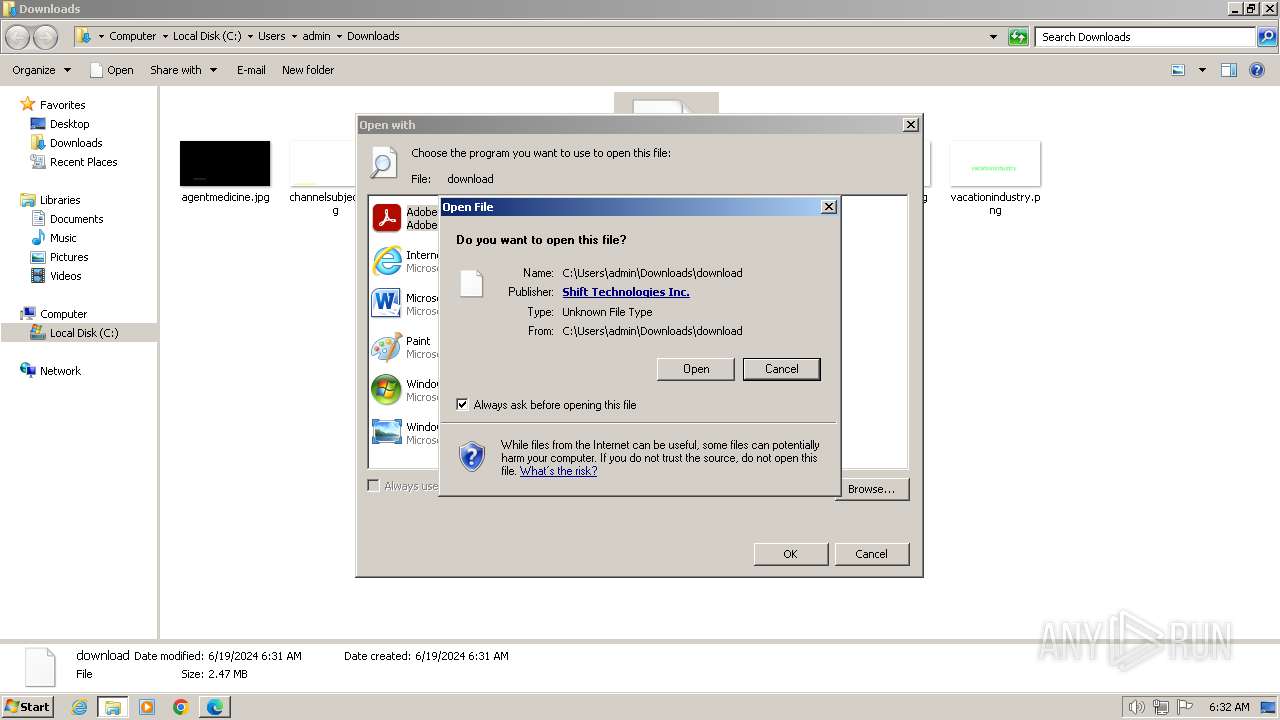Screen dimensions: 1280x720
Task: Click the change view icon
Action: [x=1178, y=70]
